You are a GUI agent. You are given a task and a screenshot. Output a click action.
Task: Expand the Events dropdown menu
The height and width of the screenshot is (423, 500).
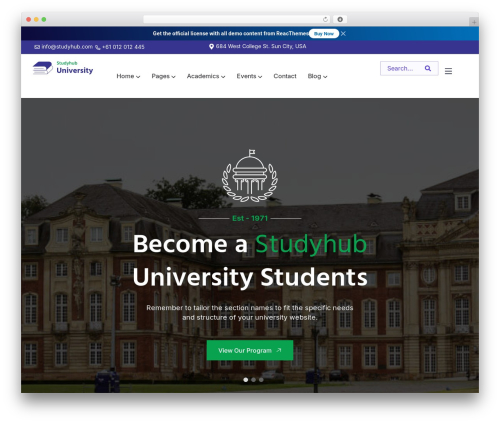click(x=249, y=76)
